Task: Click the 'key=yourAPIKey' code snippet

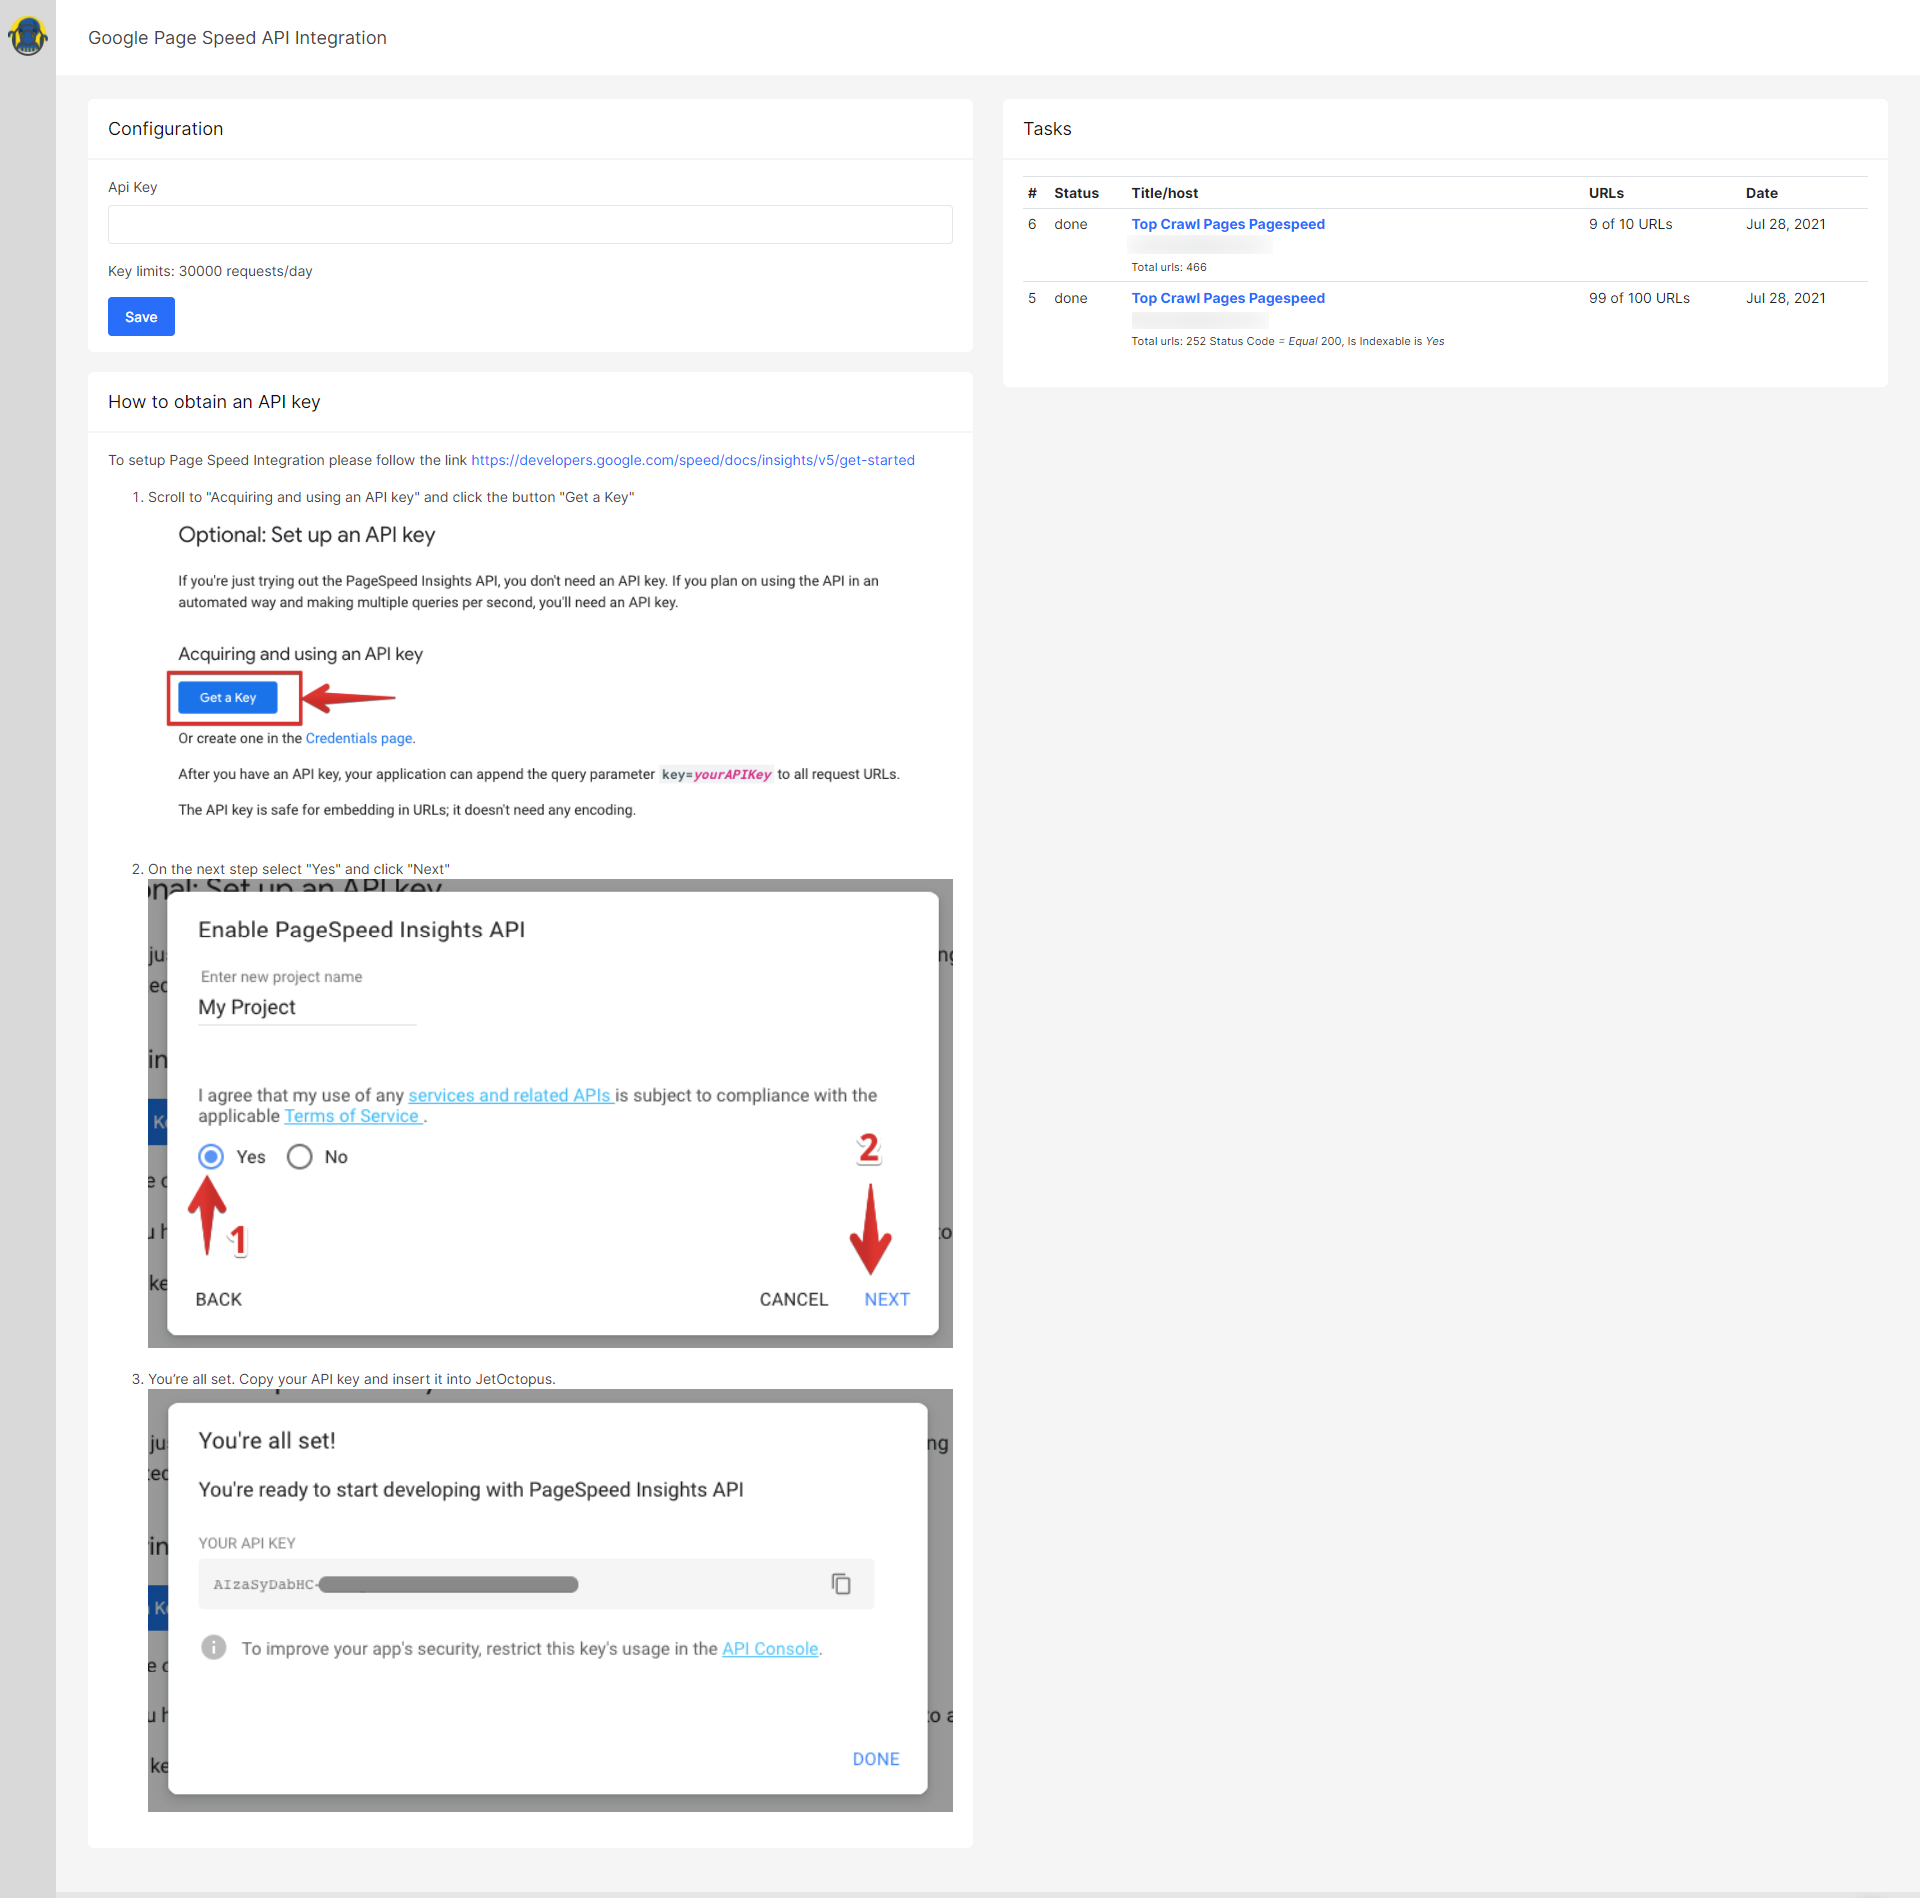Action: point(716,774)
